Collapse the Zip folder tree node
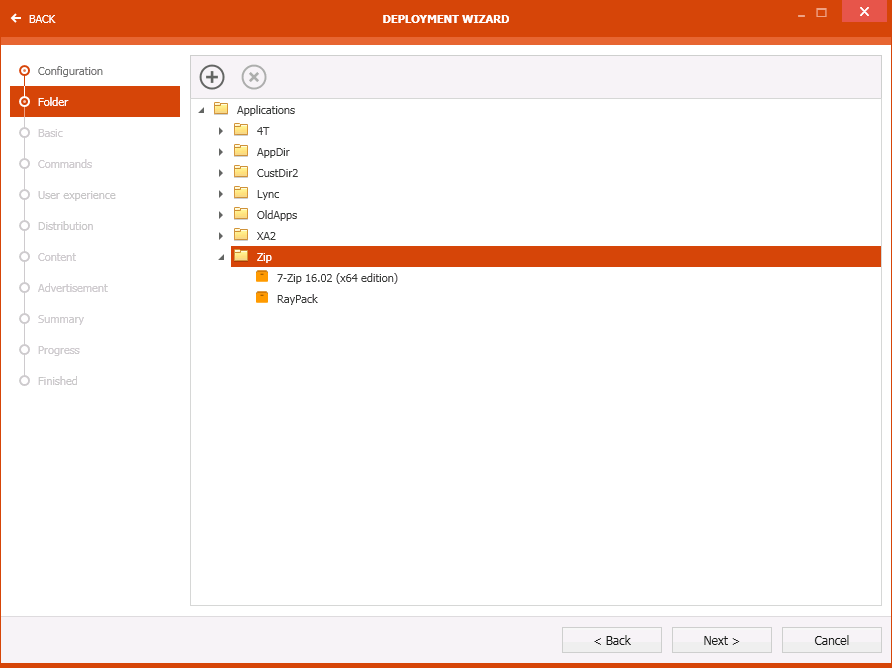The image size is (892, 668). (x=221, y=257)
